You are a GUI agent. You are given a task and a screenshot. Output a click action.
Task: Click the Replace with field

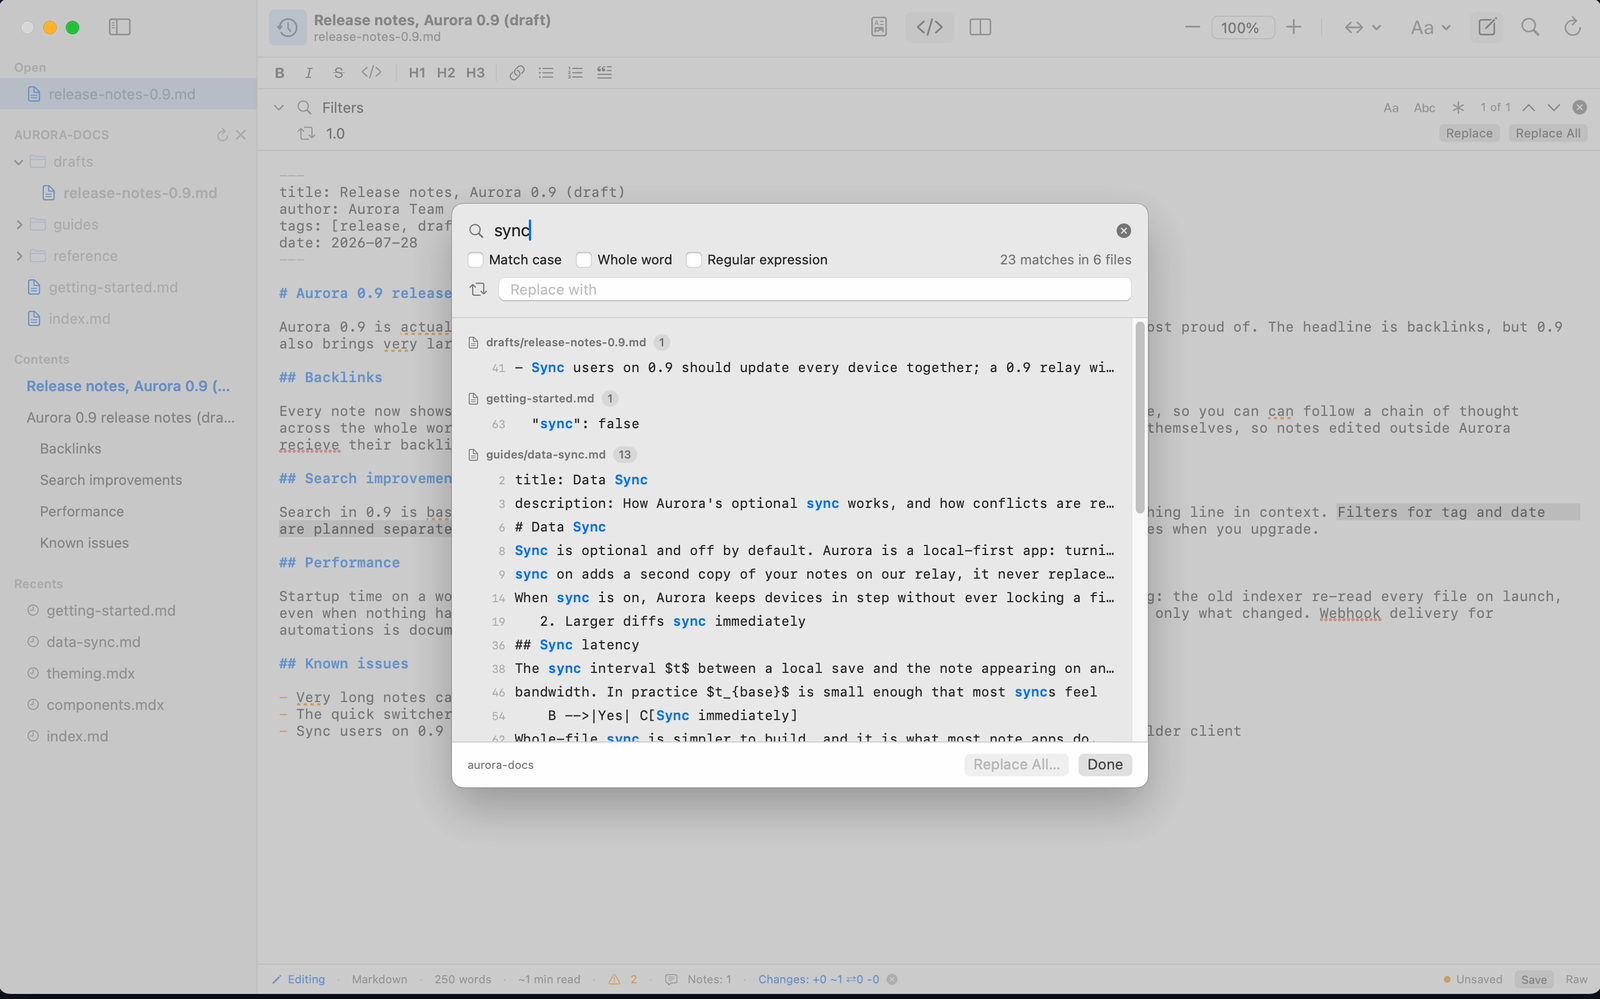click(815, 290)
